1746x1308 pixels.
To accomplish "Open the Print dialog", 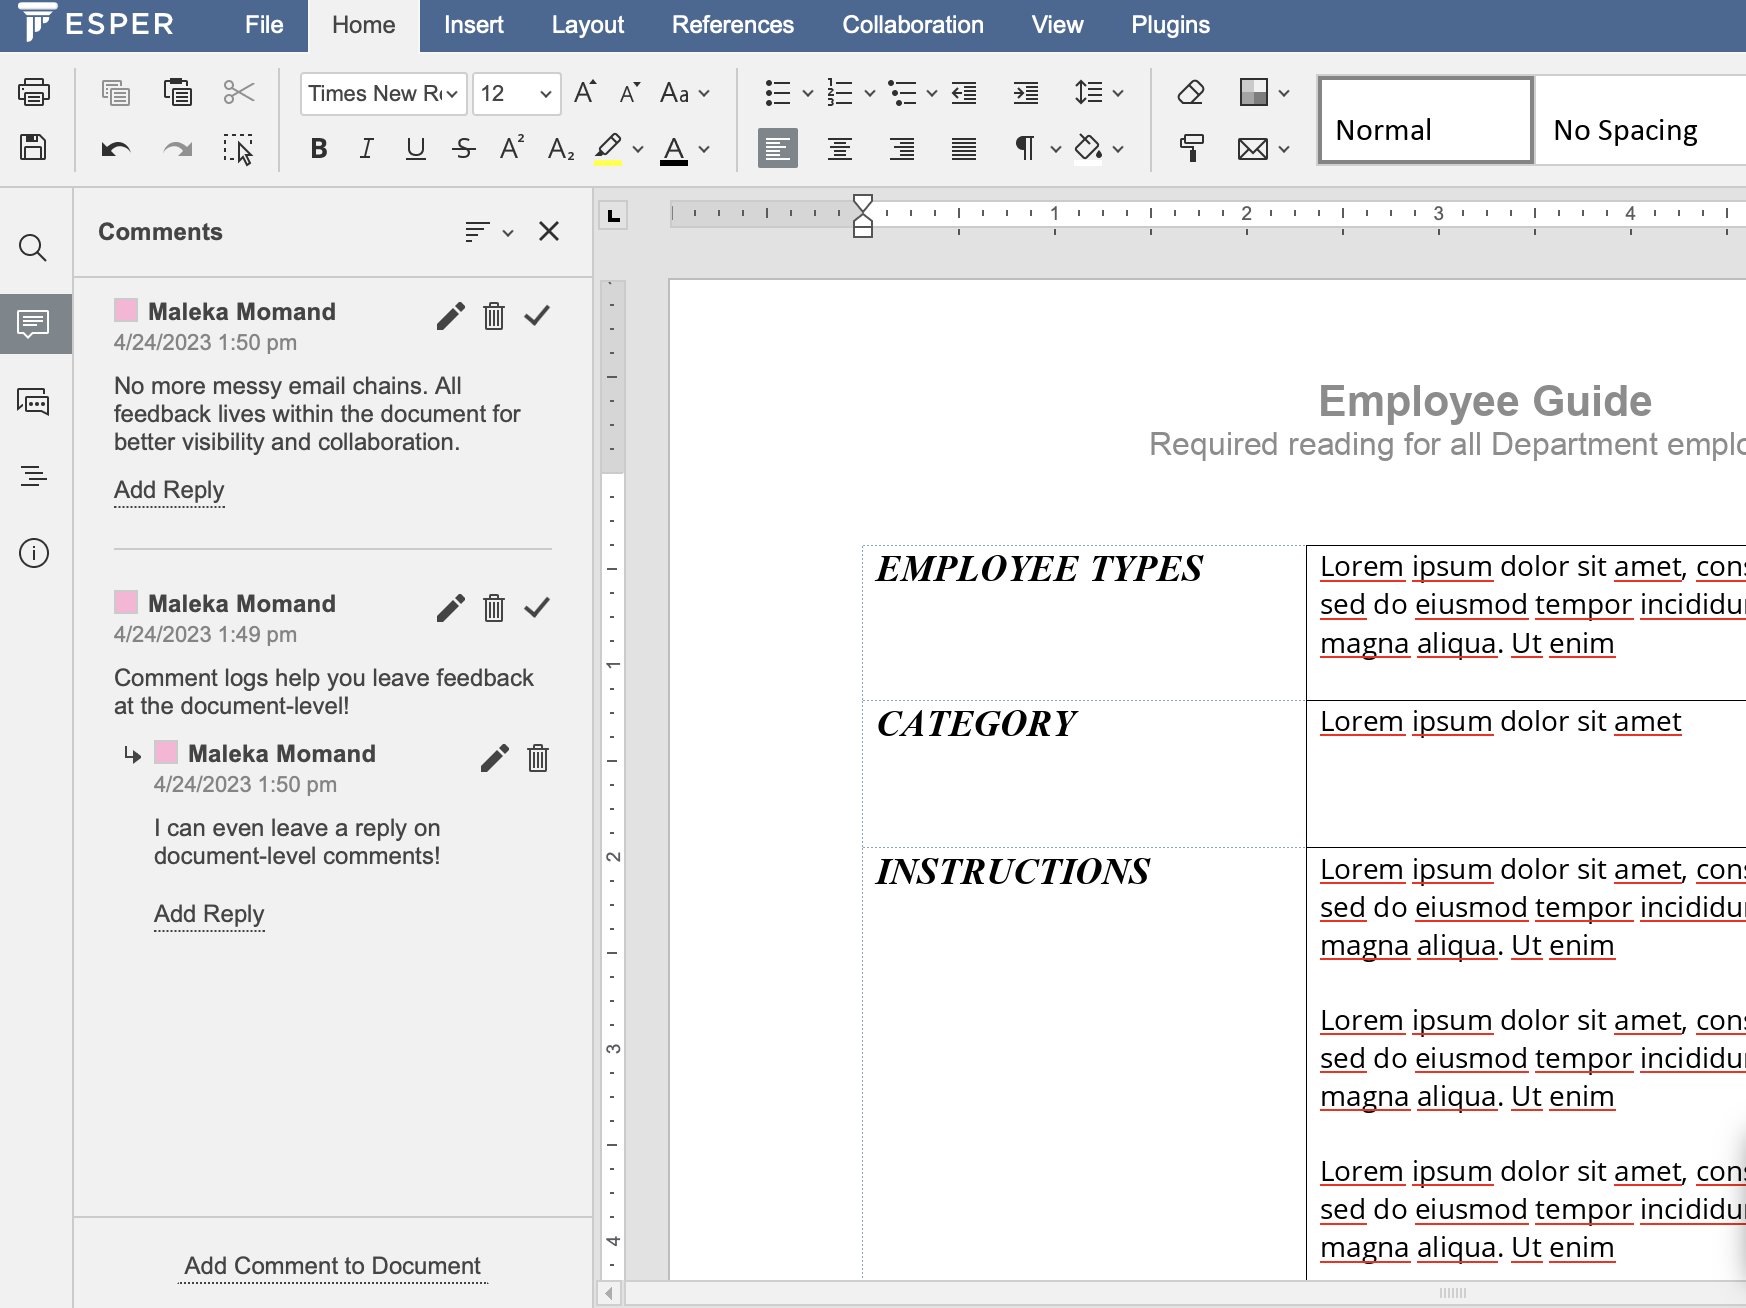I will (33, 92).
